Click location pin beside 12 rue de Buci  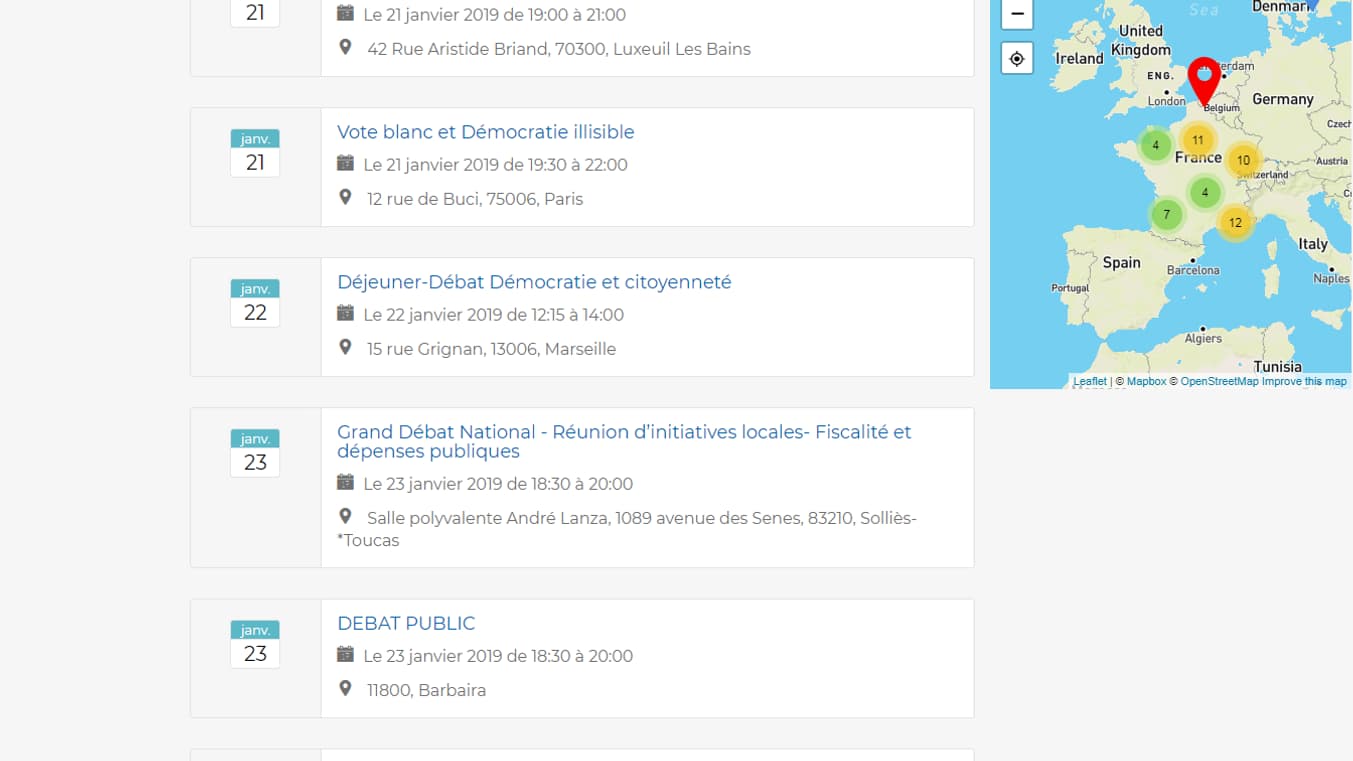[346, 198]
